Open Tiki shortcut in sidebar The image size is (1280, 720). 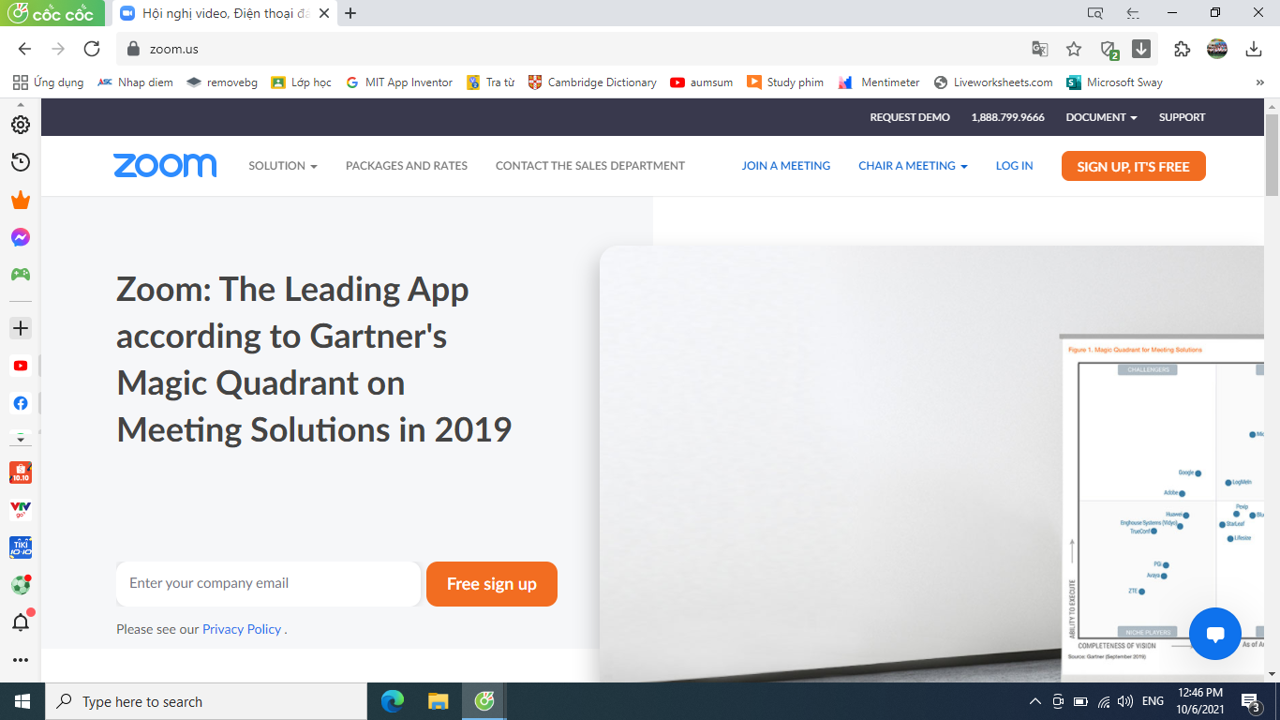(x=20, y=548)
